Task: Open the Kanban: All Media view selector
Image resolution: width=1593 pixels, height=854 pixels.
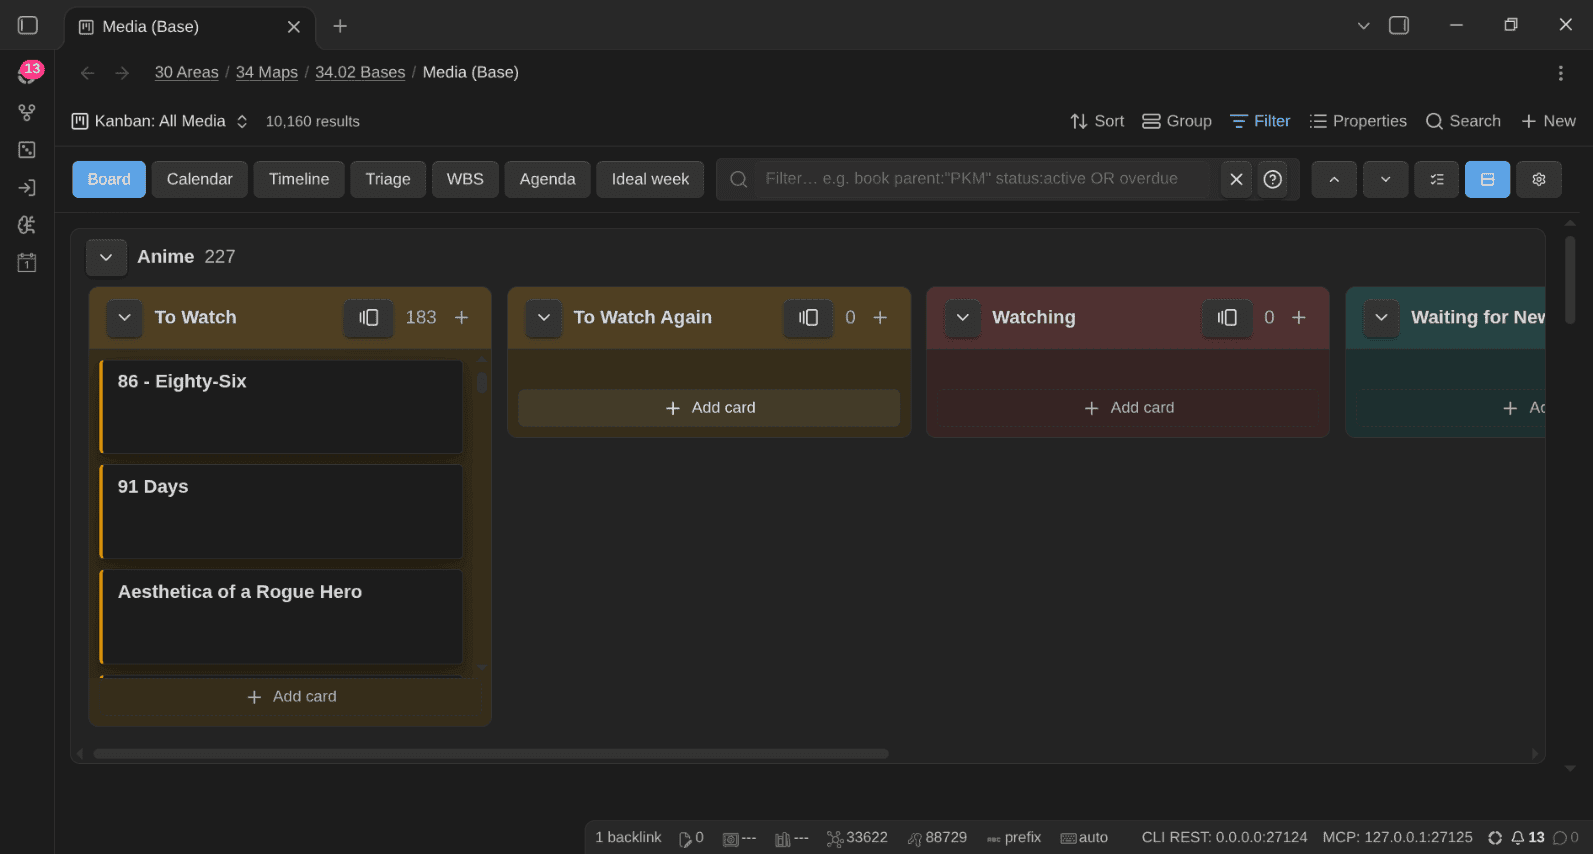Action: pos(160,121)
